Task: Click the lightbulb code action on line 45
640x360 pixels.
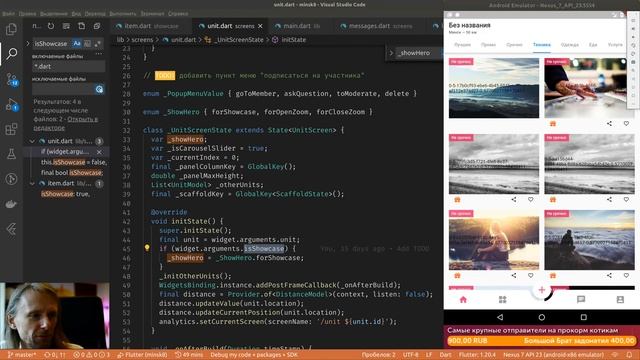Action: coord(147,248)
